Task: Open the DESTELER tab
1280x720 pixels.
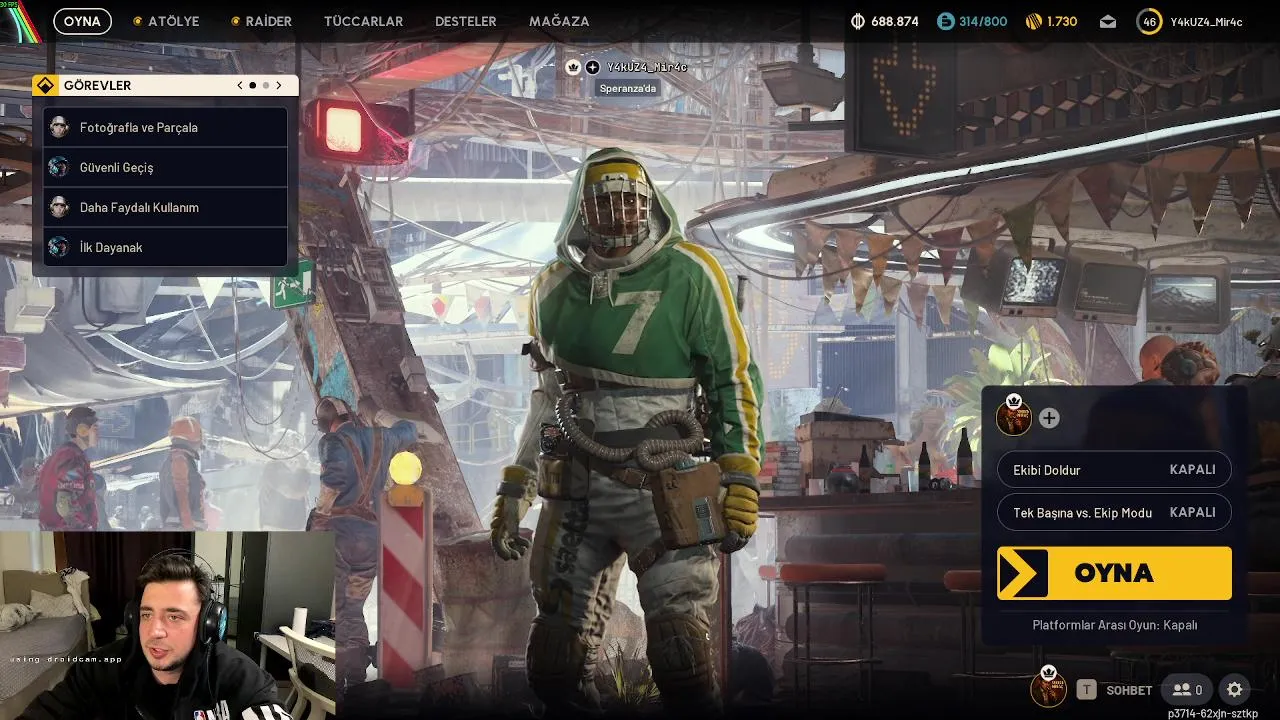Action: click(466, 21)
